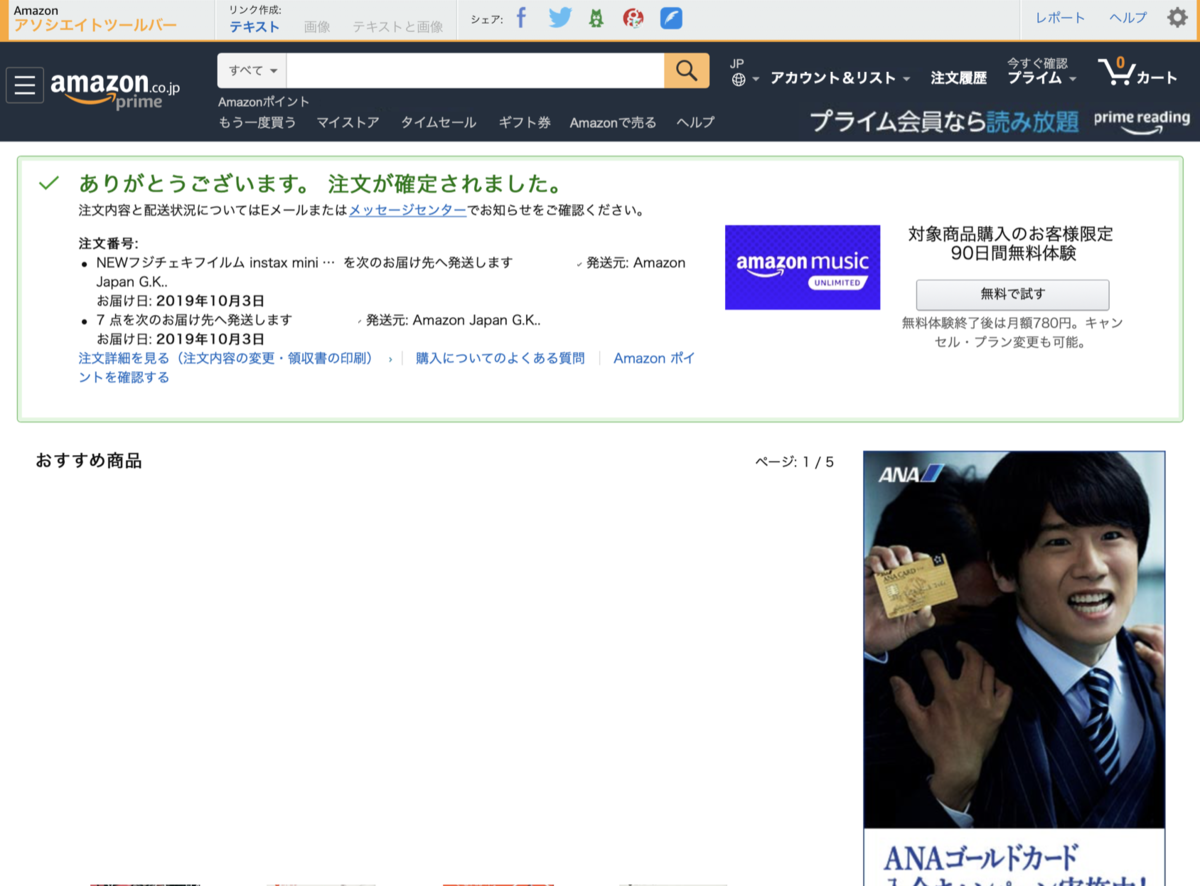This screenshot has width=1200, height=886.
Task: Click the 無料で試す button
Action: click(x=1012, y=294)
